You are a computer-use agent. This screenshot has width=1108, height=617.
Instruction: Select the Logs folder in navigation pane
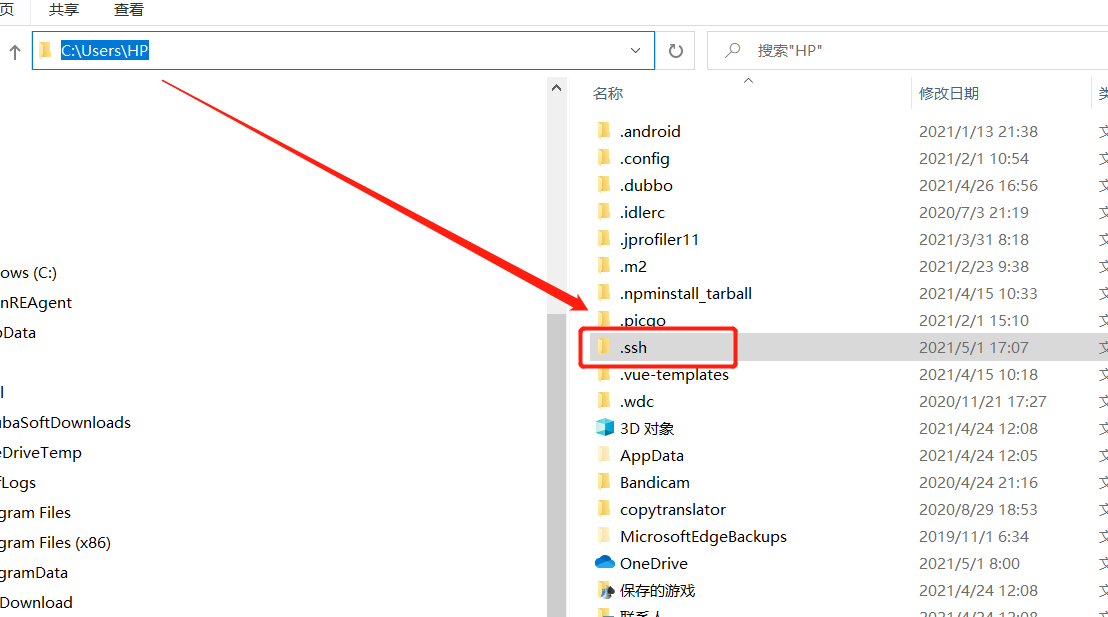click(x=18, y=483)
